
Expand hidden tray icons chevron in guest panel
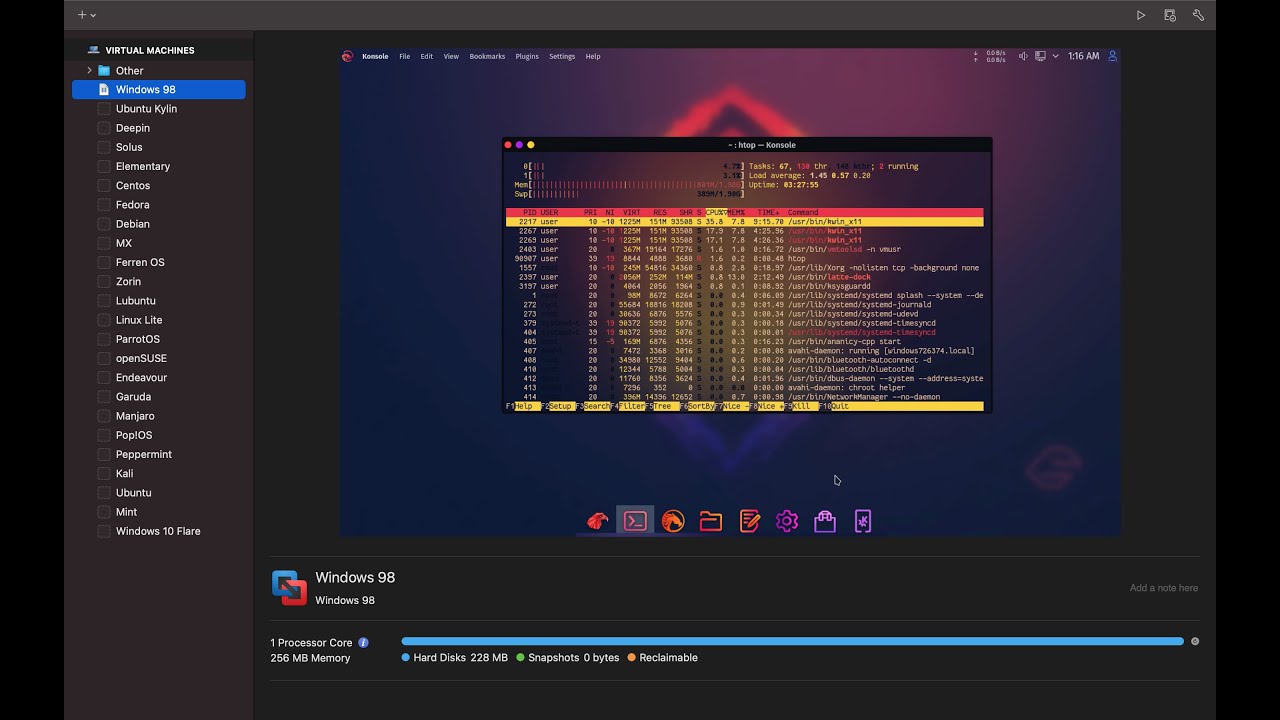(1055, 56)
